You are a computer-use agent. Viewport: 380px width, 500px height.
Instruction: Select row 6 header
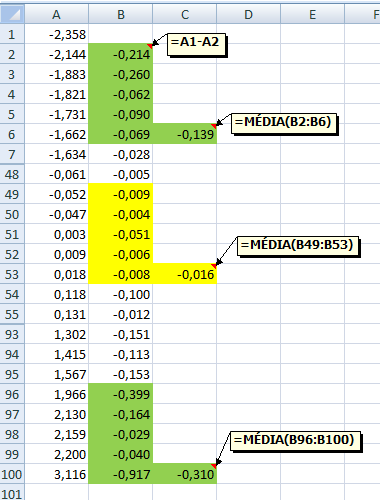point(12,134)
